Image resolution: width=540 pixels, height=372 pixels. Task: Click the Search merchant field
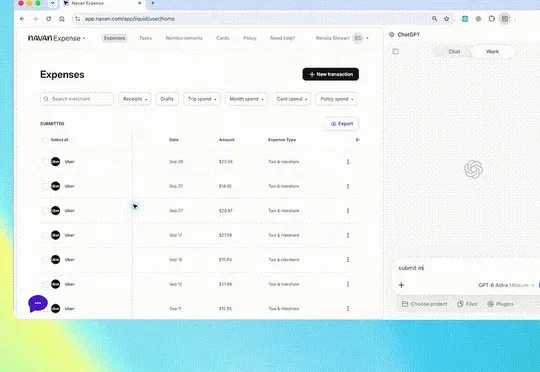(77, 99)
